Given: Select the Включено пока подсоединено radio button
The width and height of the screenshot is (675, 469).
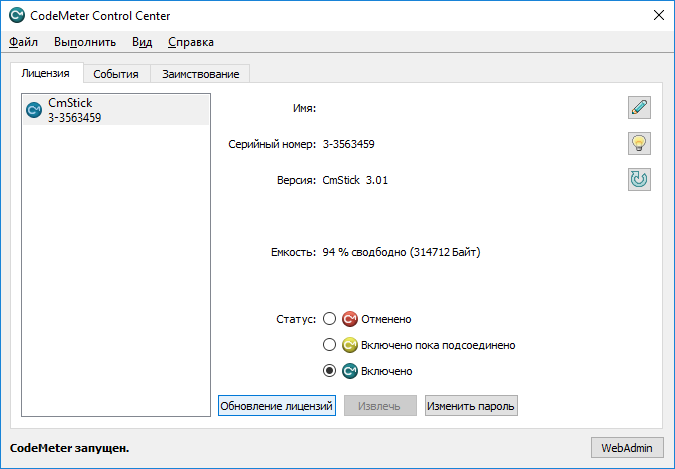Looking at the screenshot, I should point(330,345).
